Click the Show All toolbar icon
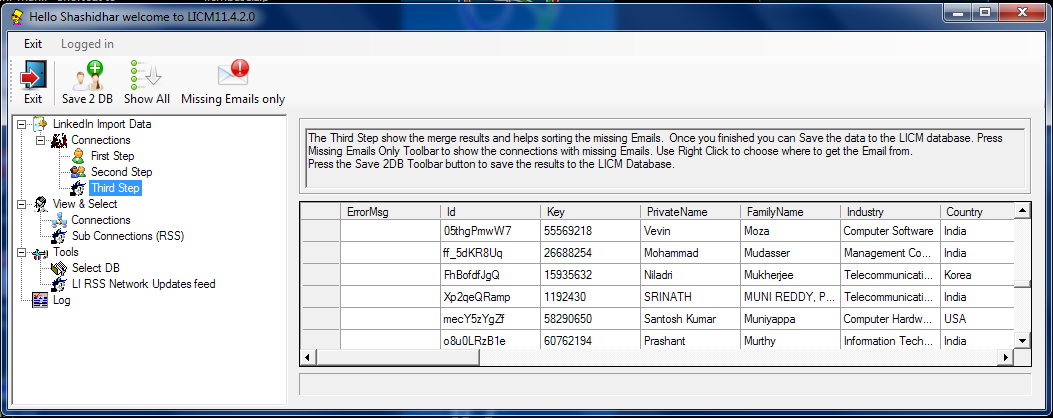Screen dimensions: 1053x418 click(x=146, y=75)
